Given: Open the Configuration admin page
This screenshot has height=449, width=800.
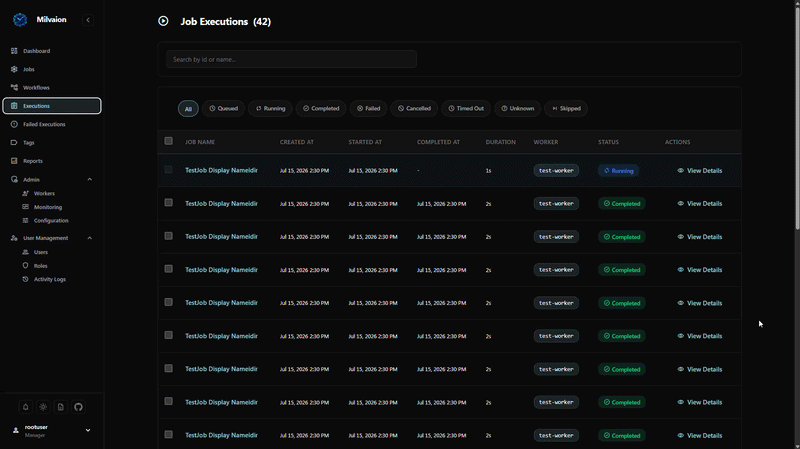Looking at the screenshot, I should pos(51,220).
